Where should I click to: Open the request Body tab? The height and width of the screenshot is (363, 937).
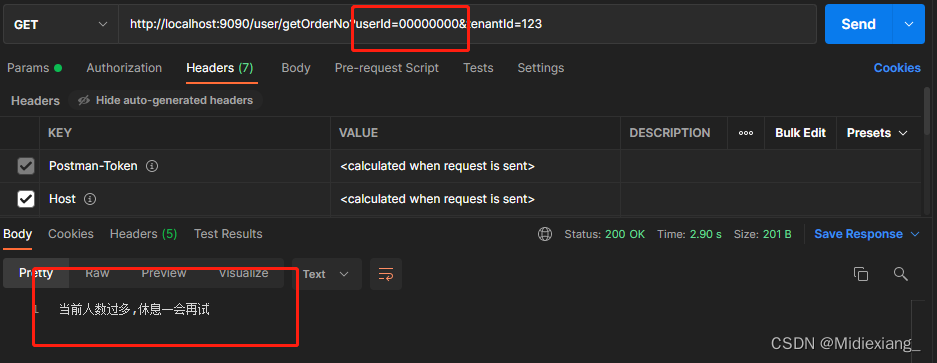pos(296,68)
